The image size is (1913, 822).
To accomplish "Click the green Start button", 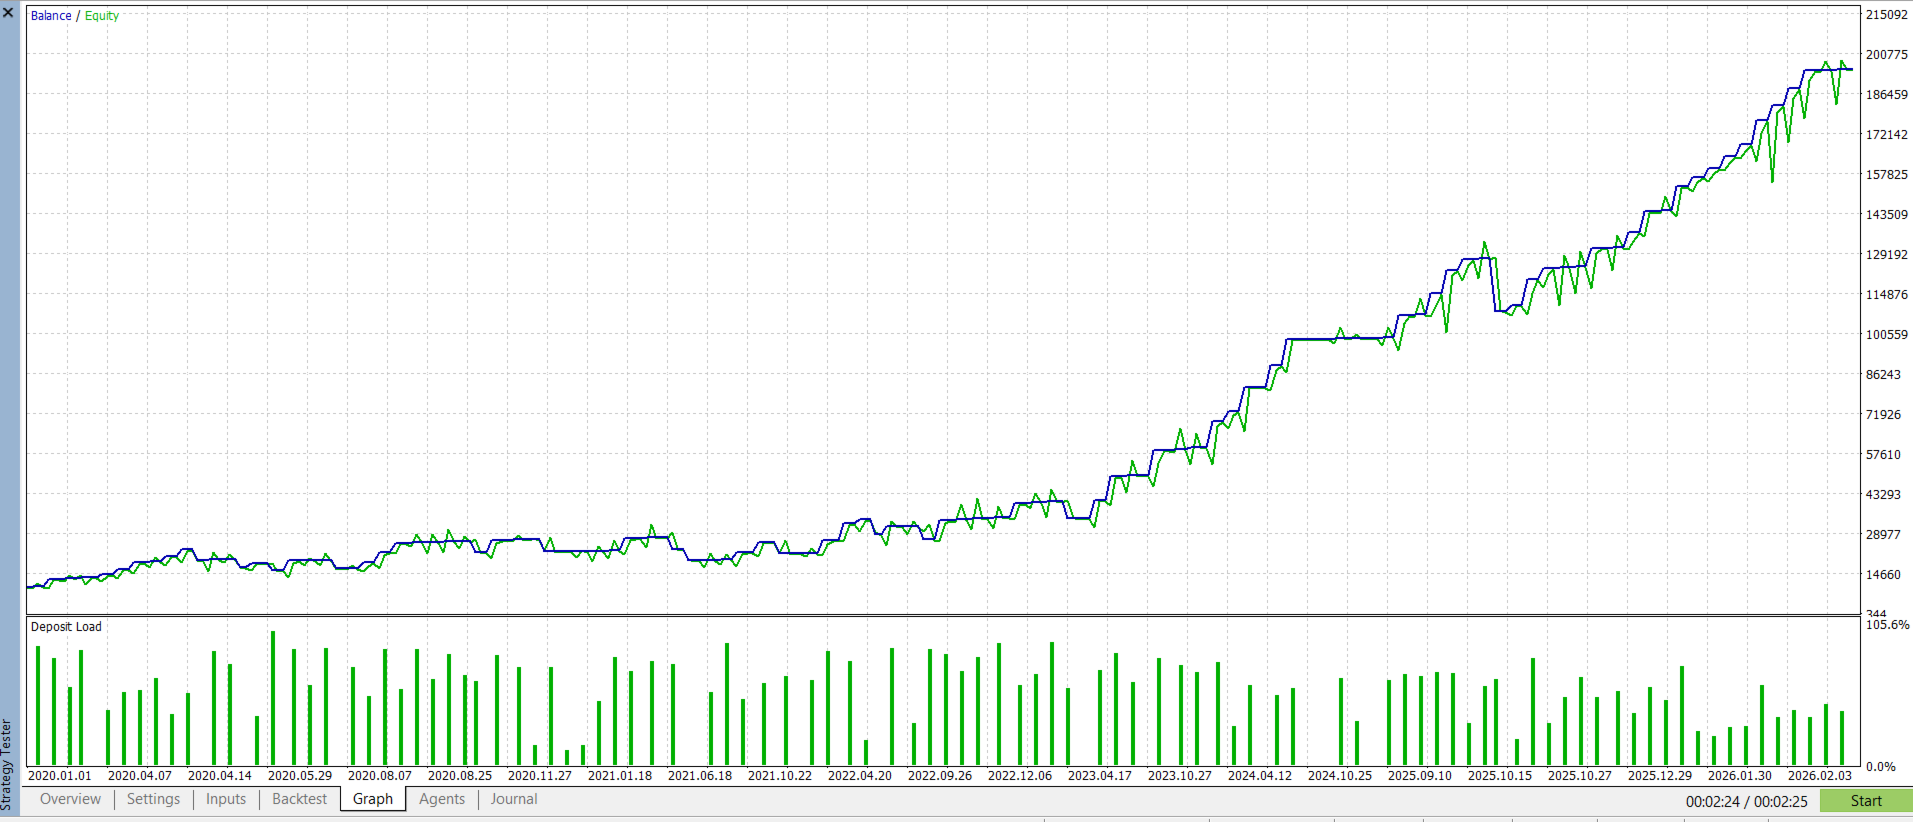I will [1866, 801].
